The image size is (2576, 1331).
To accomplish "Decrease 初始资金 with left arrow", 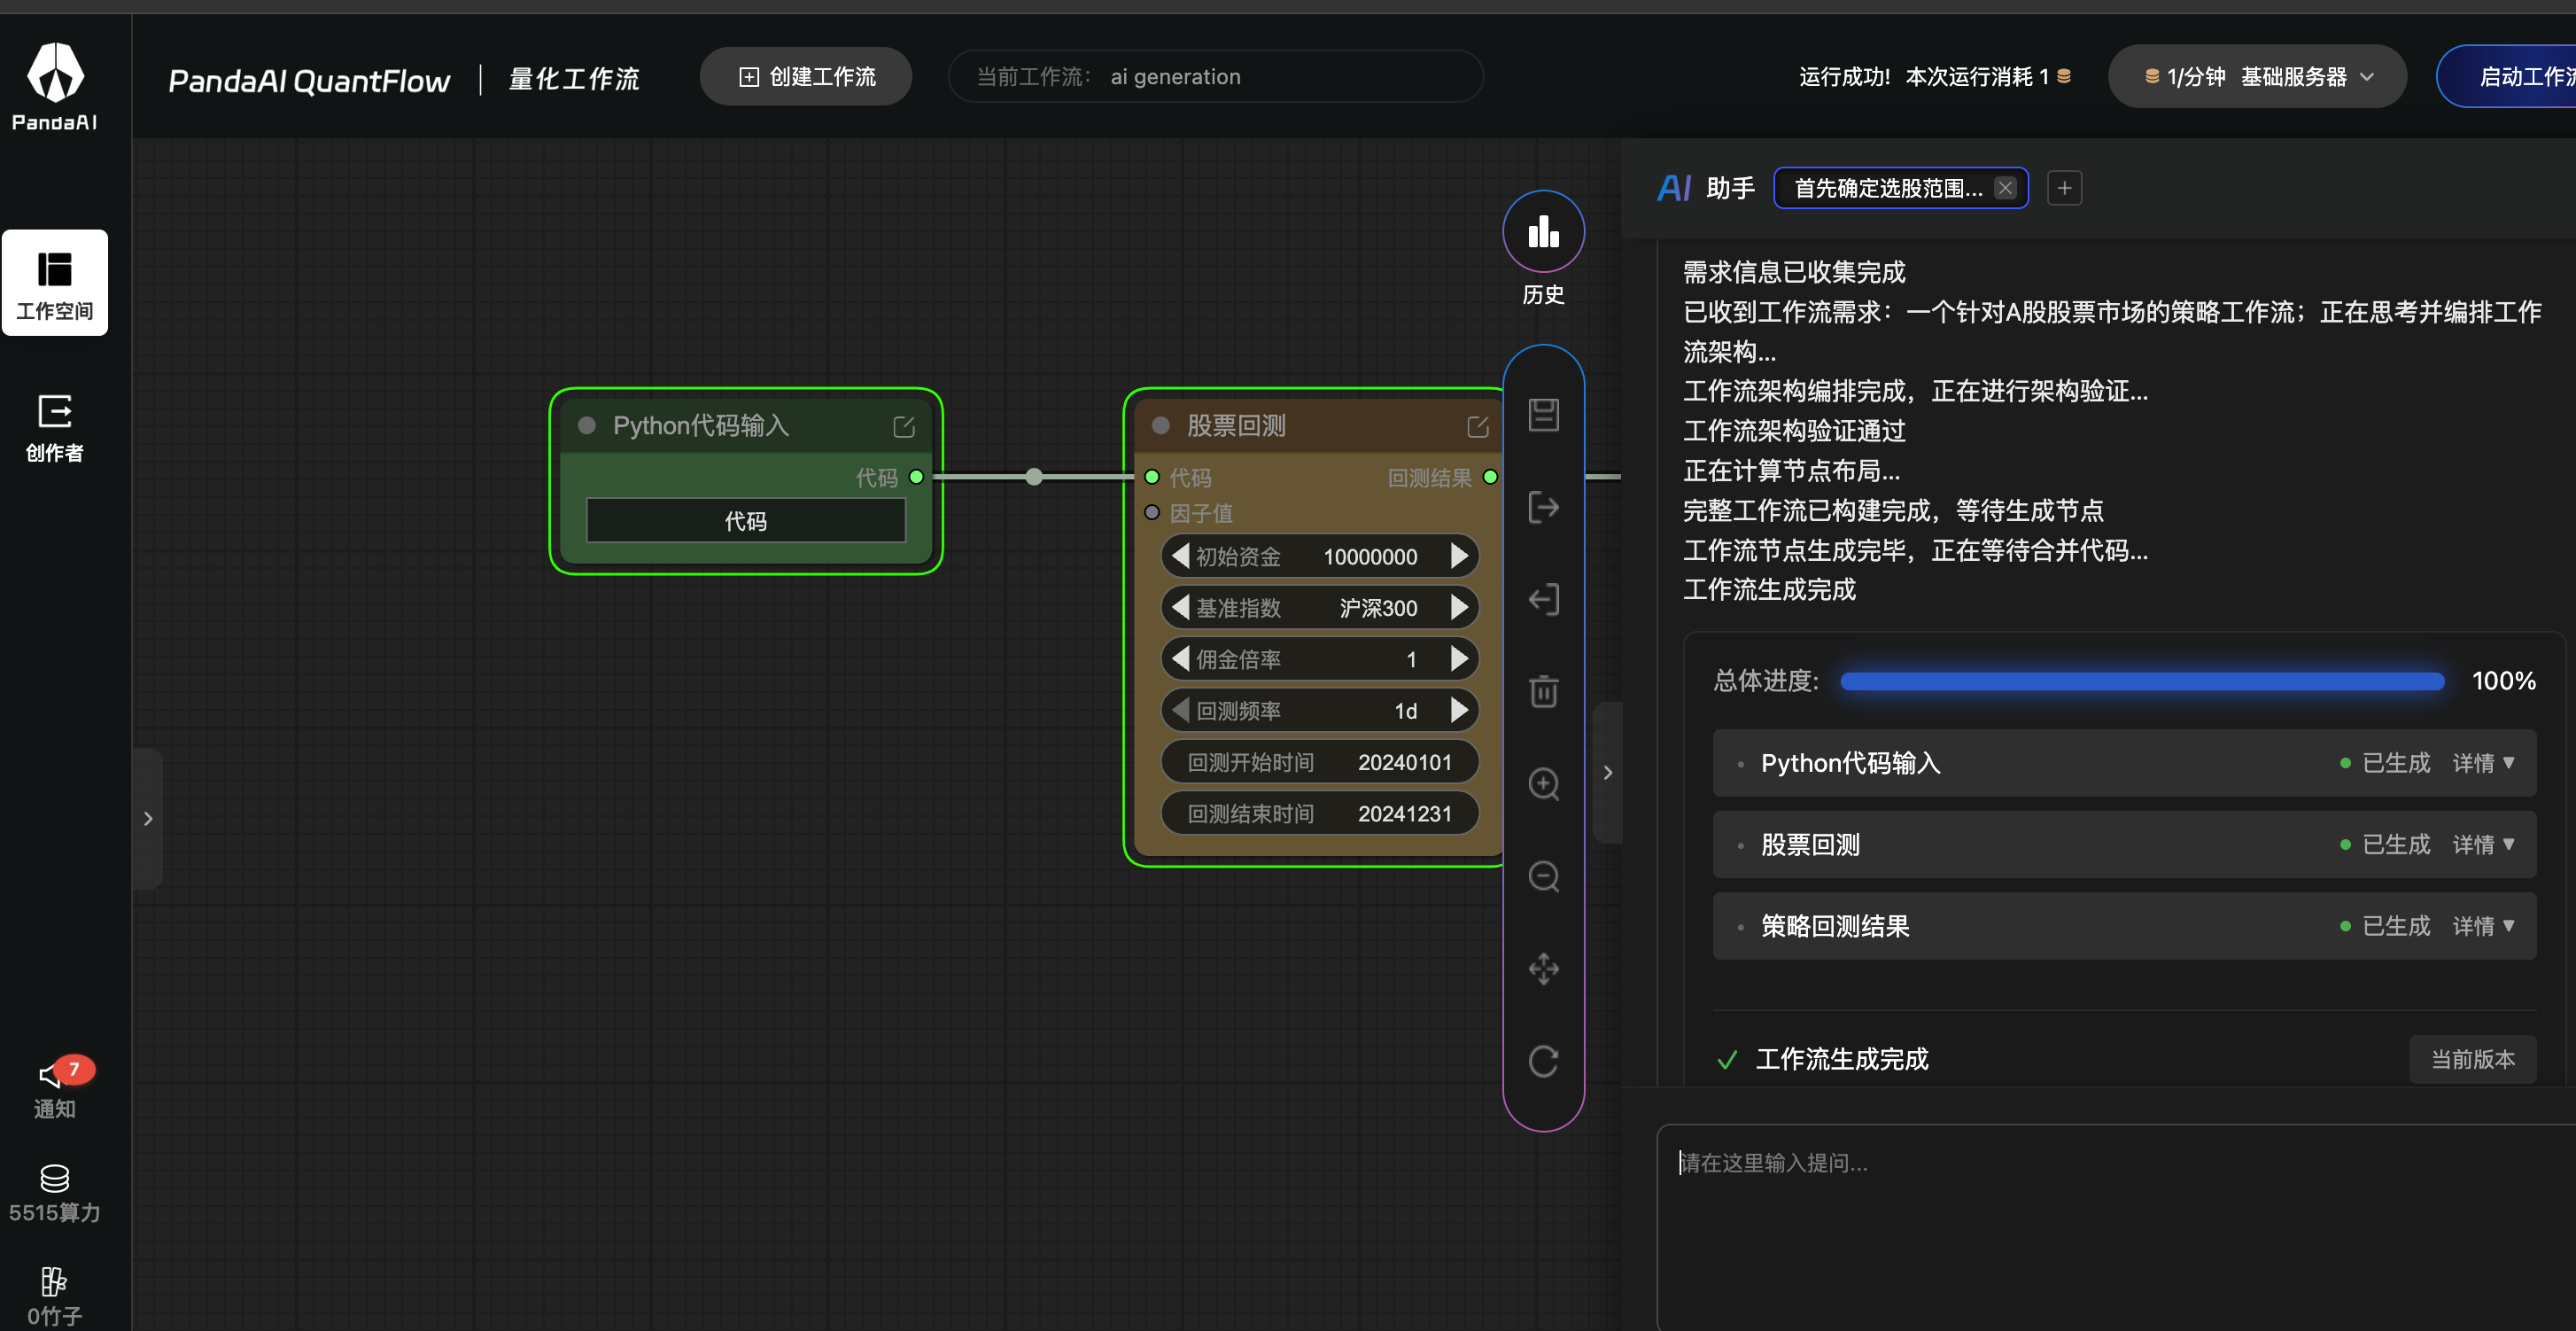I will pos(1181,556).
